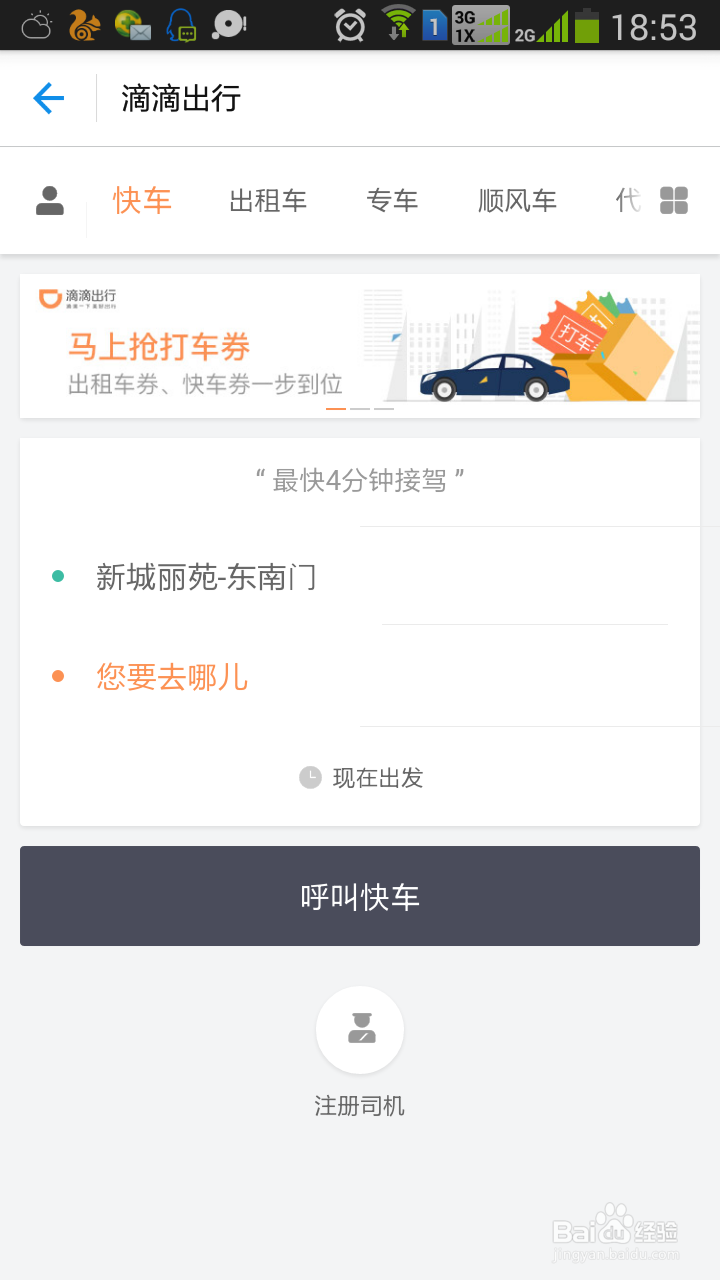Screen dimensions: 720x1280
Task: Tap the clock icon beside 现在出发
Action: (310, 777)
